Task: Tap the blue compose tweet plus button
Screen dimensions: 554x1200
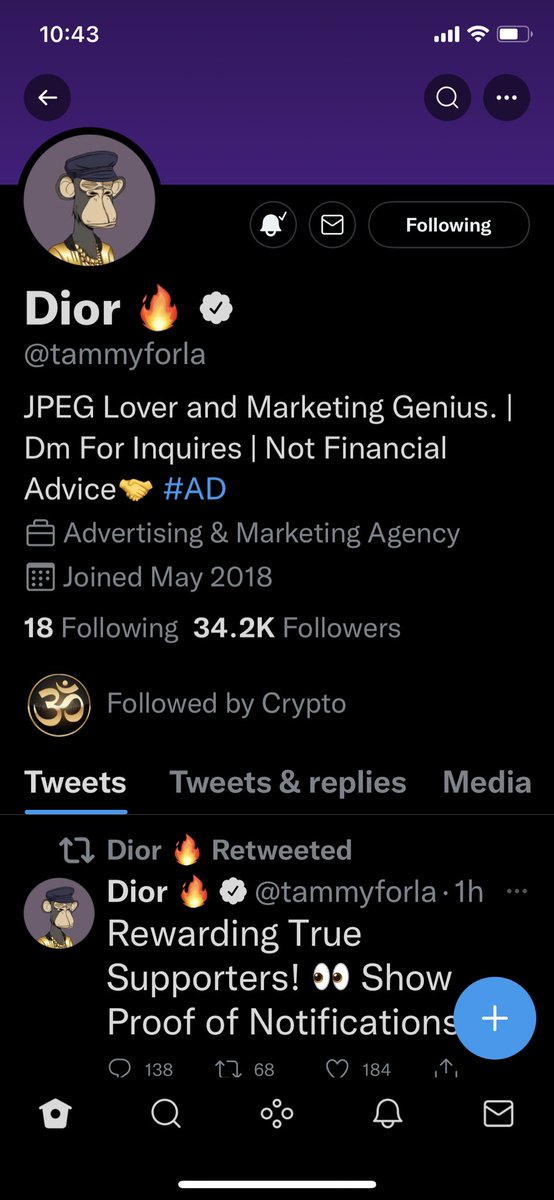Action: pos(495,1018)
